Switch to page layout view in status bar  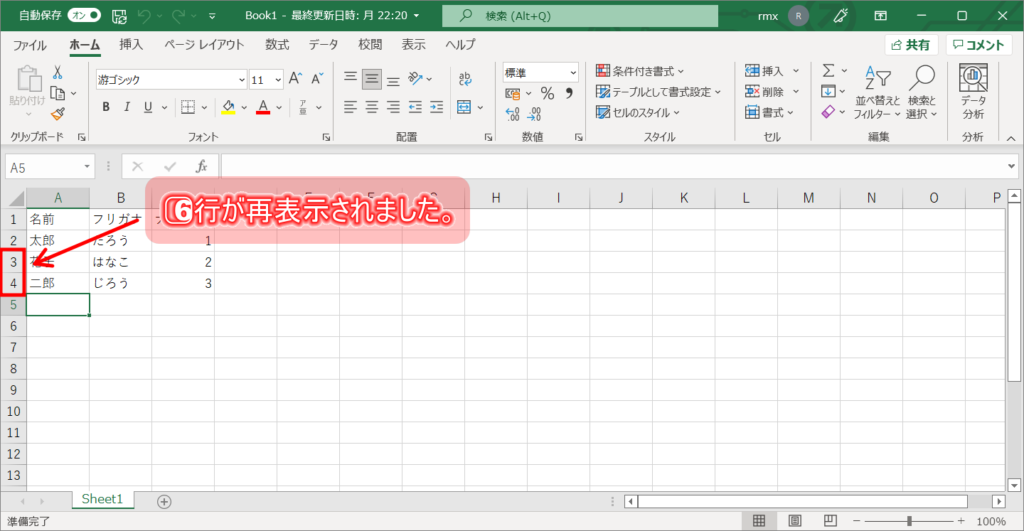click(794, 521)
